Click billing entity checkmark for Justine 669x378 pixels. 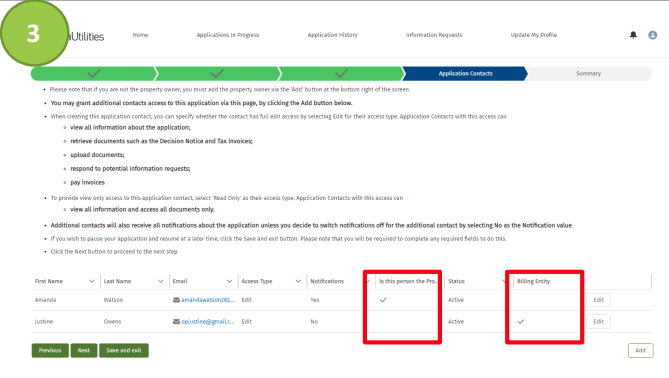pyautogui.click(x=521, y=322)
